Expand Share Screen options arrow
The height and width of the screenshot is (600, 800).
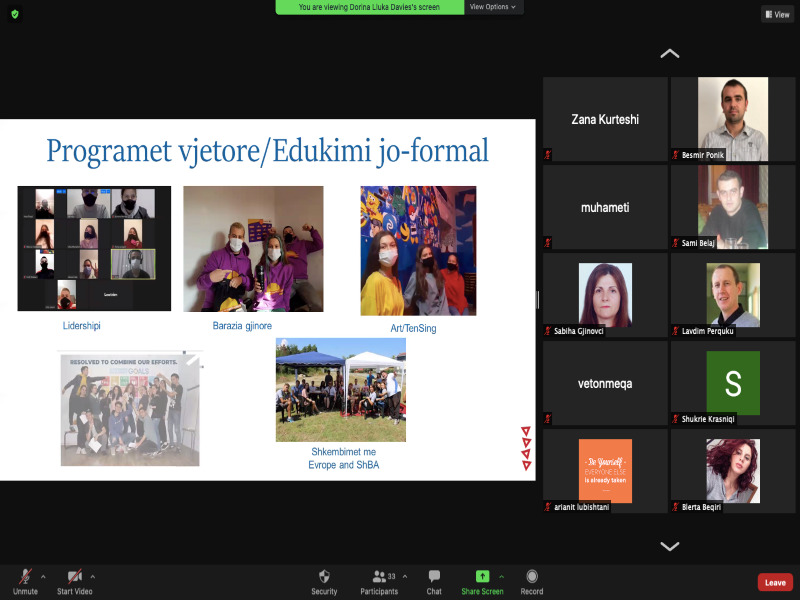pos(501,576)
